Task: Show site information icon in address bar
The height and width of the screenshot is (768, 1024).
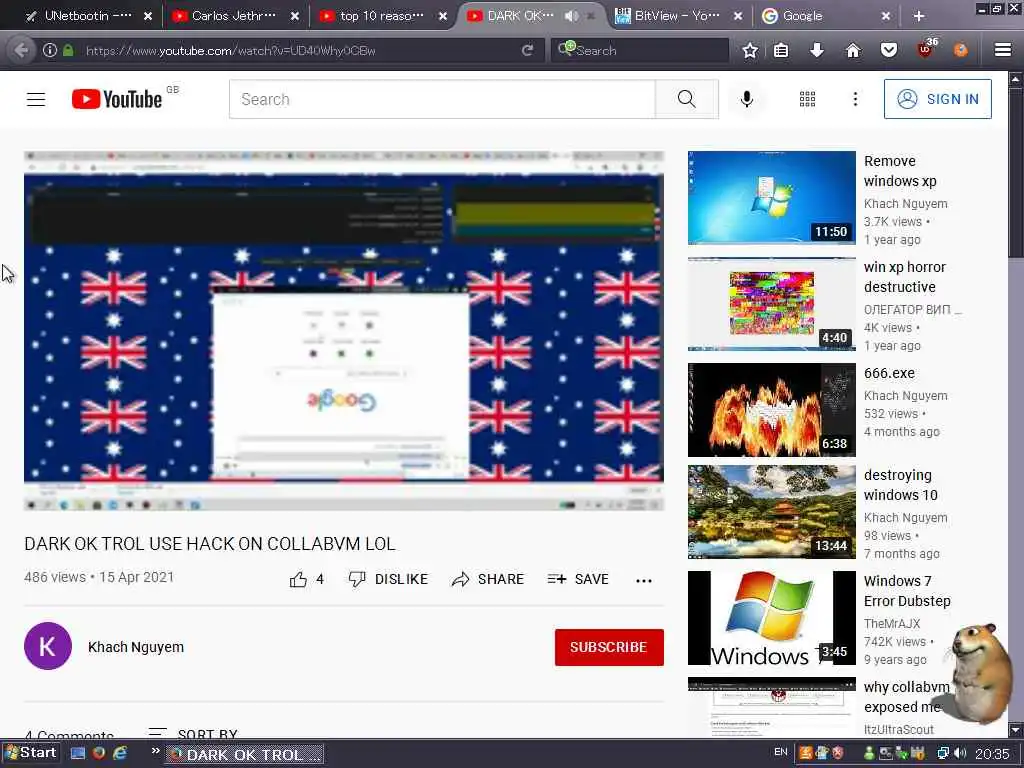Action: (x=50, y=50)
